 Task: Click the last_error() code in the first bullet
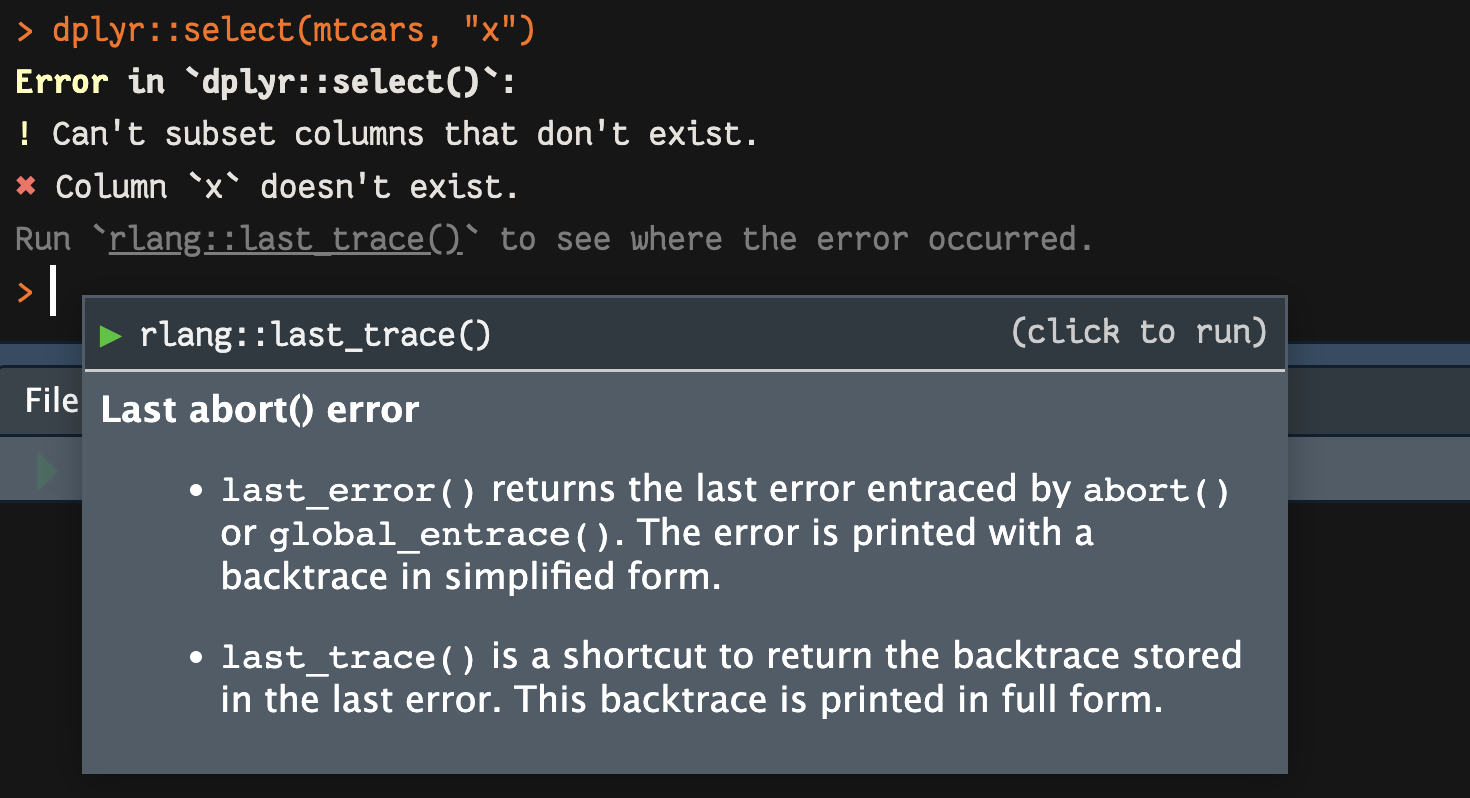click(x=350, y=491)
